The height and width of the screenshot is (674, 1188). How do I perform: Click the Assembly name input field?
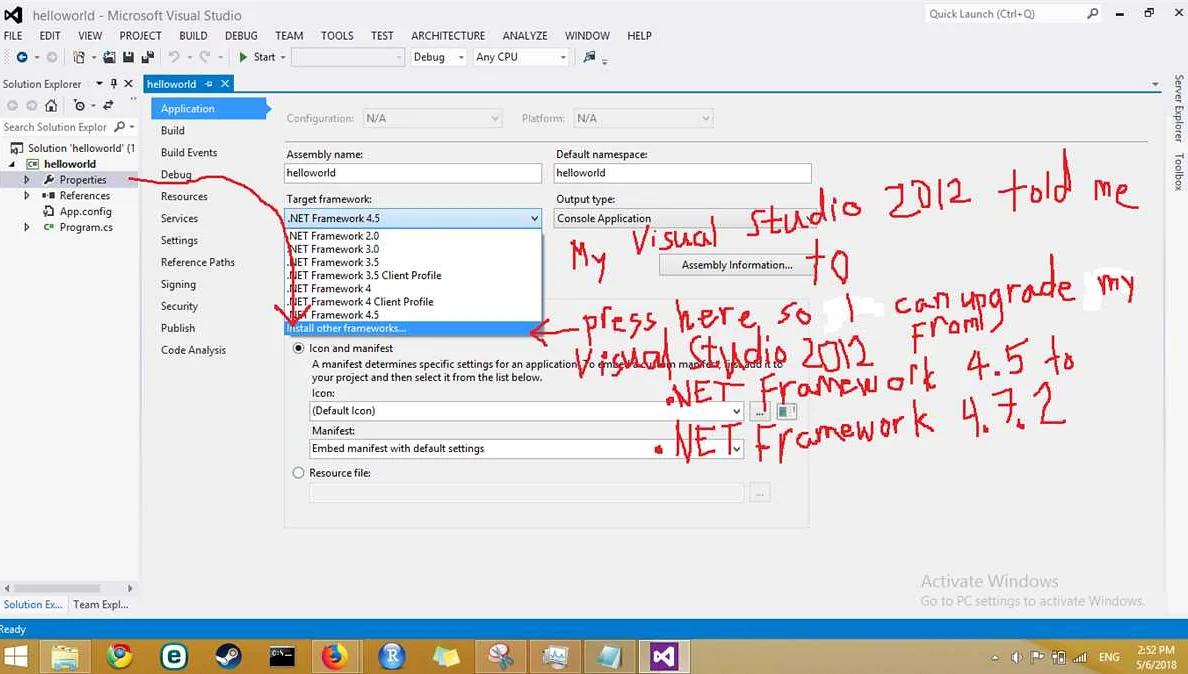(413, 173)
